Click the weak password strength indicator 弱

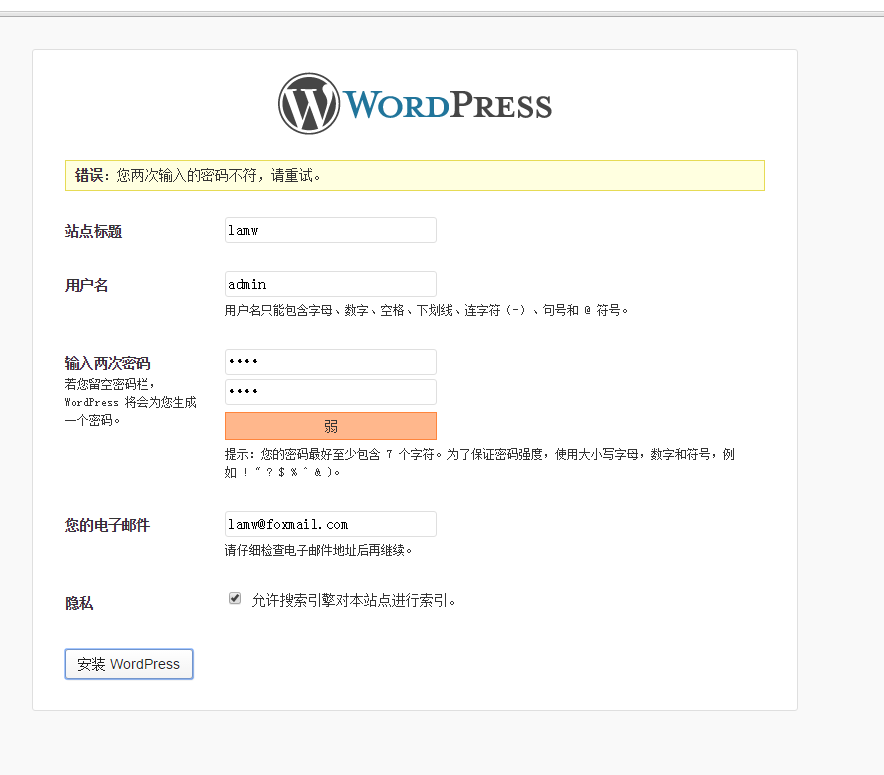coord(330,426)
